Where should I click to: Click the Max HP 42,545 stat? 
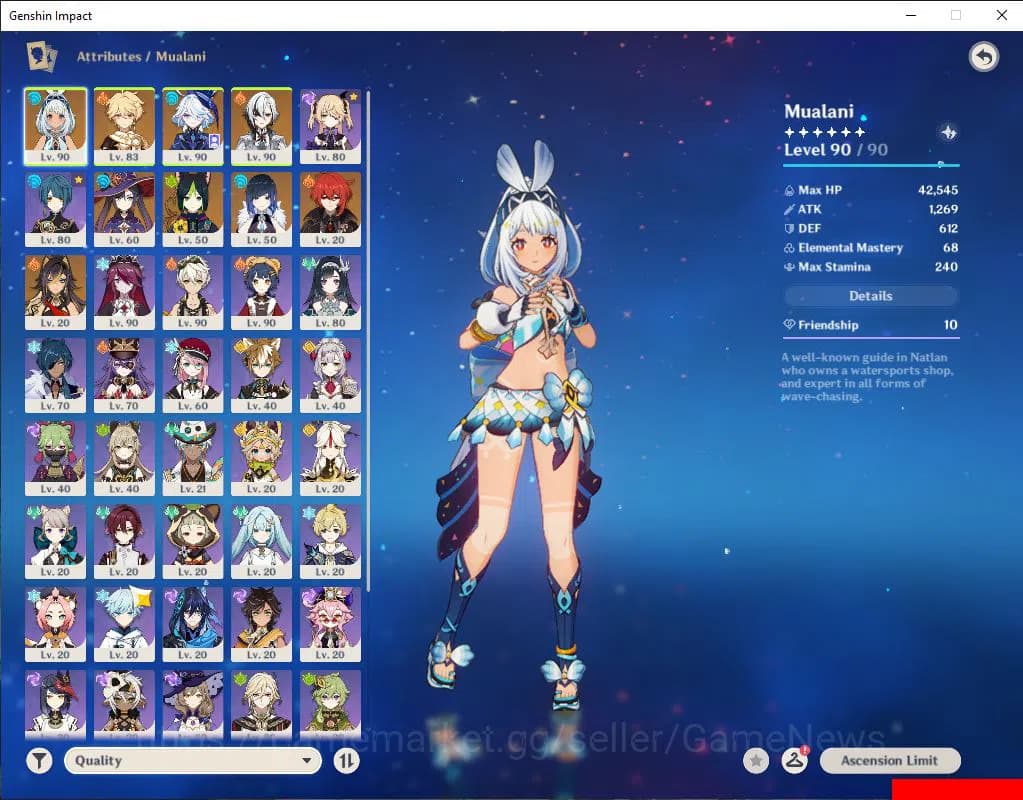[871, 190]
